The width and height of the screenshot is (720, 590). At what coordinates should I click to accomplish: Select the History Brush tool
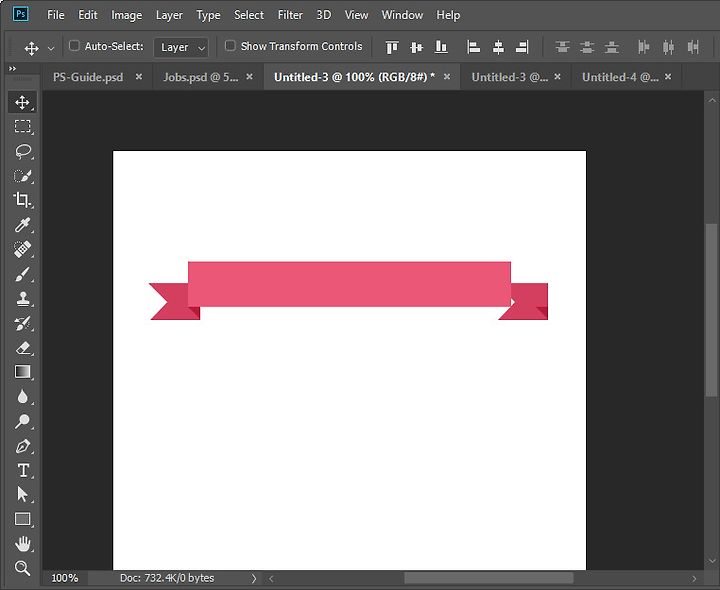pos(22,323)
